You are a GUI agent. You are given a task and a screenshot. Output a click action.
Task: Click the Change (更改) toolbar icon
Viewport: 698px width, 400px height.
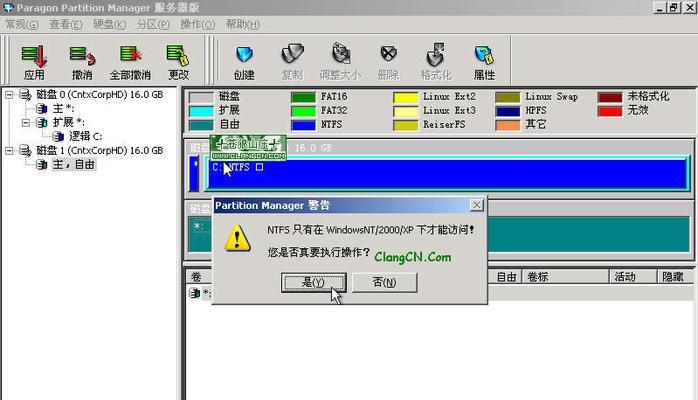click(178, 55)
